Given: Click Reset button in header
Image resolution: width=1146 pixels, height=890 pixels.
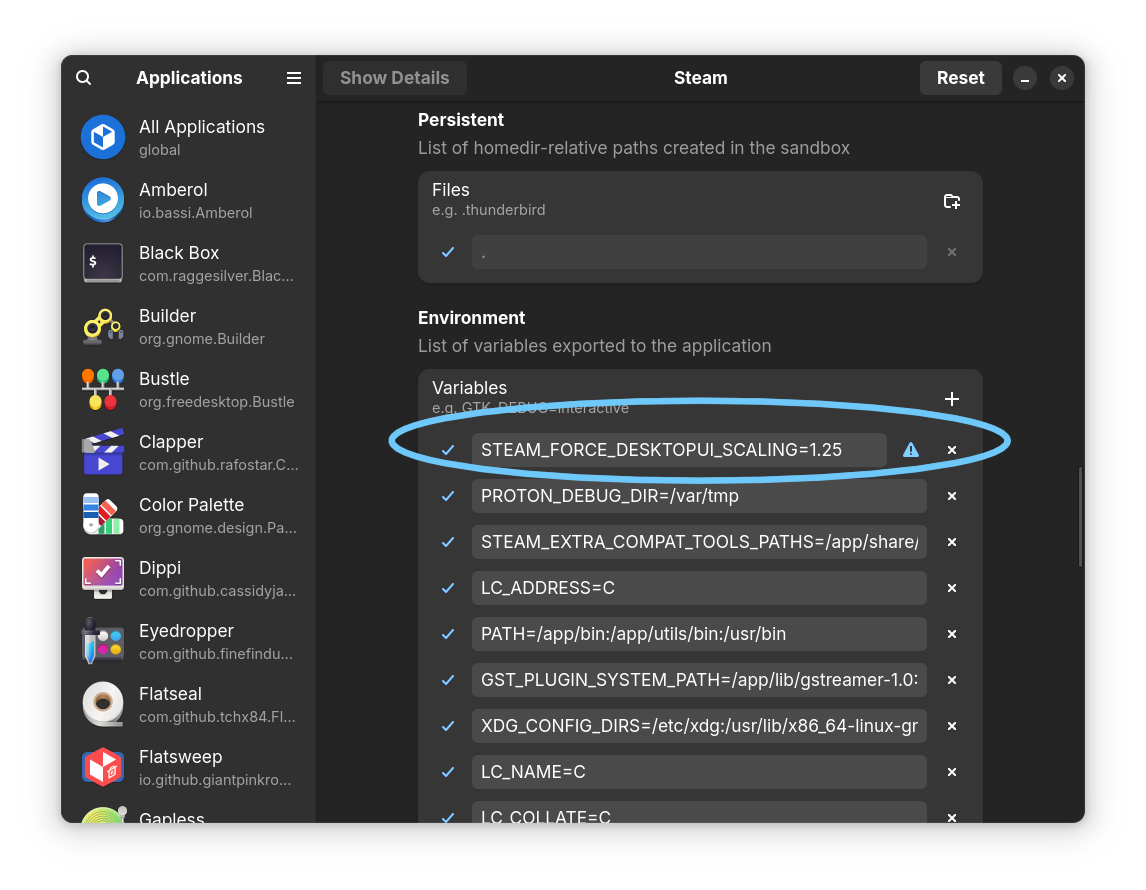Looking at the screenshot, I should 960,77.
